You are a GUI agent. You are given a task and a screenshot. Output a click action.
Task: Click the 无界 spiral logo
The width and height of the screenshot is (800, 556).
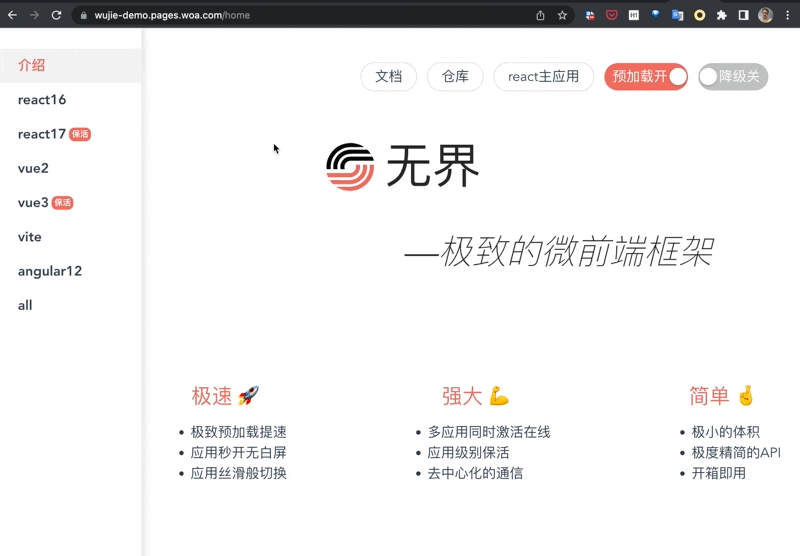click(x=350, y=167)
